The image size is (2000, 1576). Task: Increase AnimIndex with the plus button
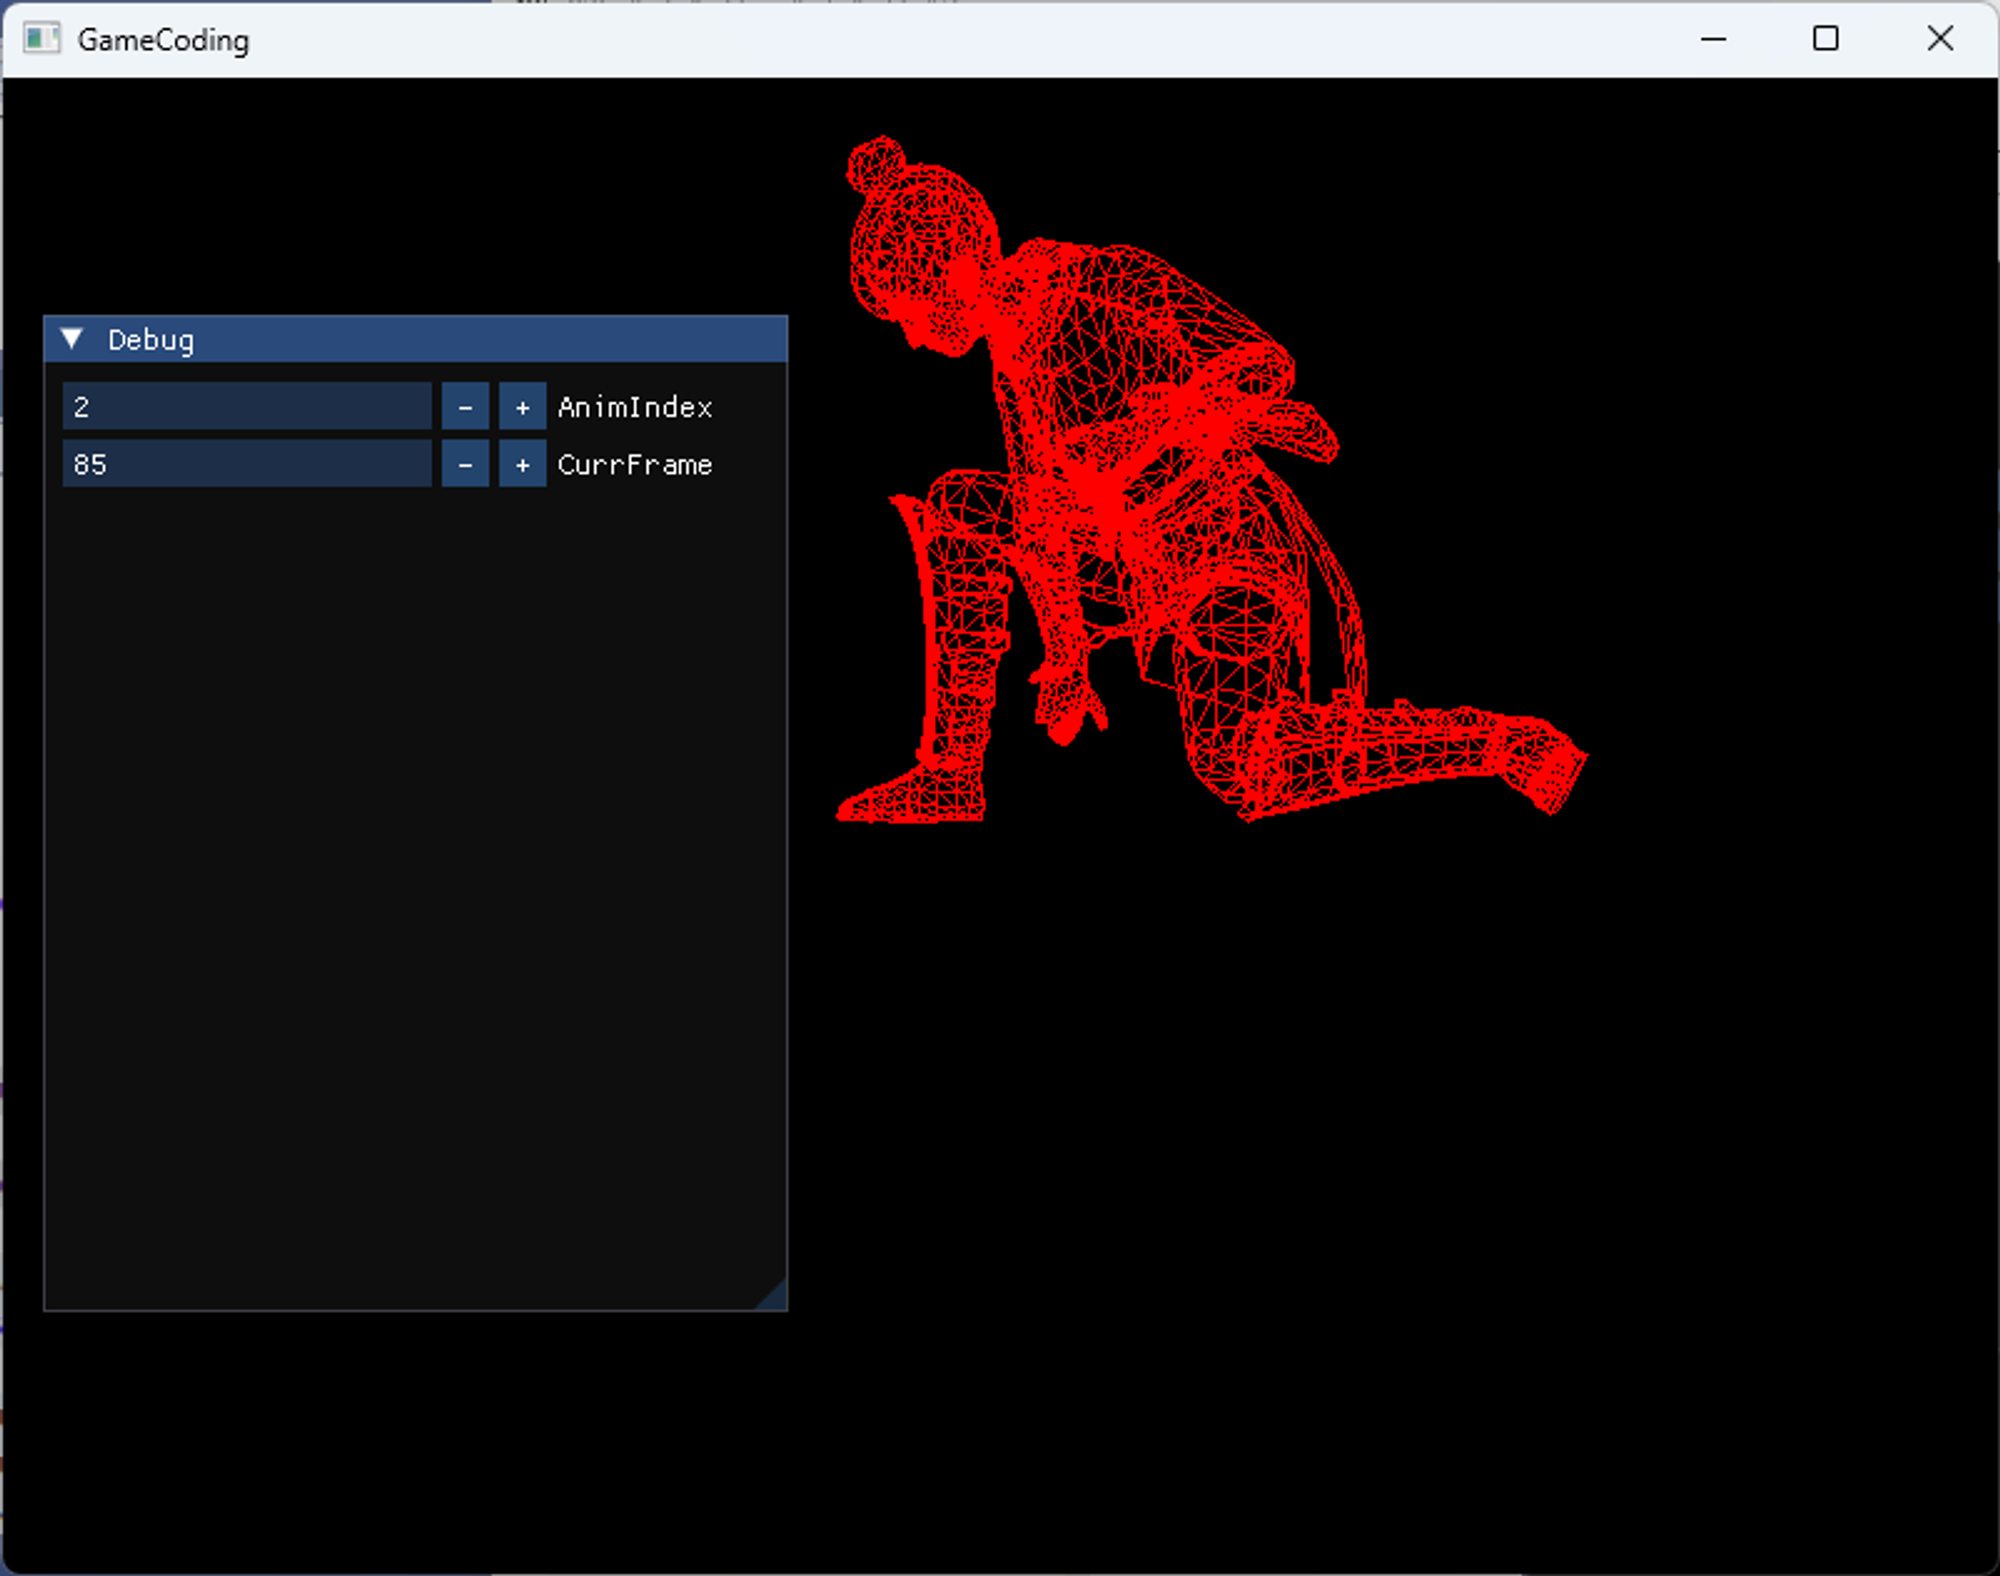click(x=522, y=407)
